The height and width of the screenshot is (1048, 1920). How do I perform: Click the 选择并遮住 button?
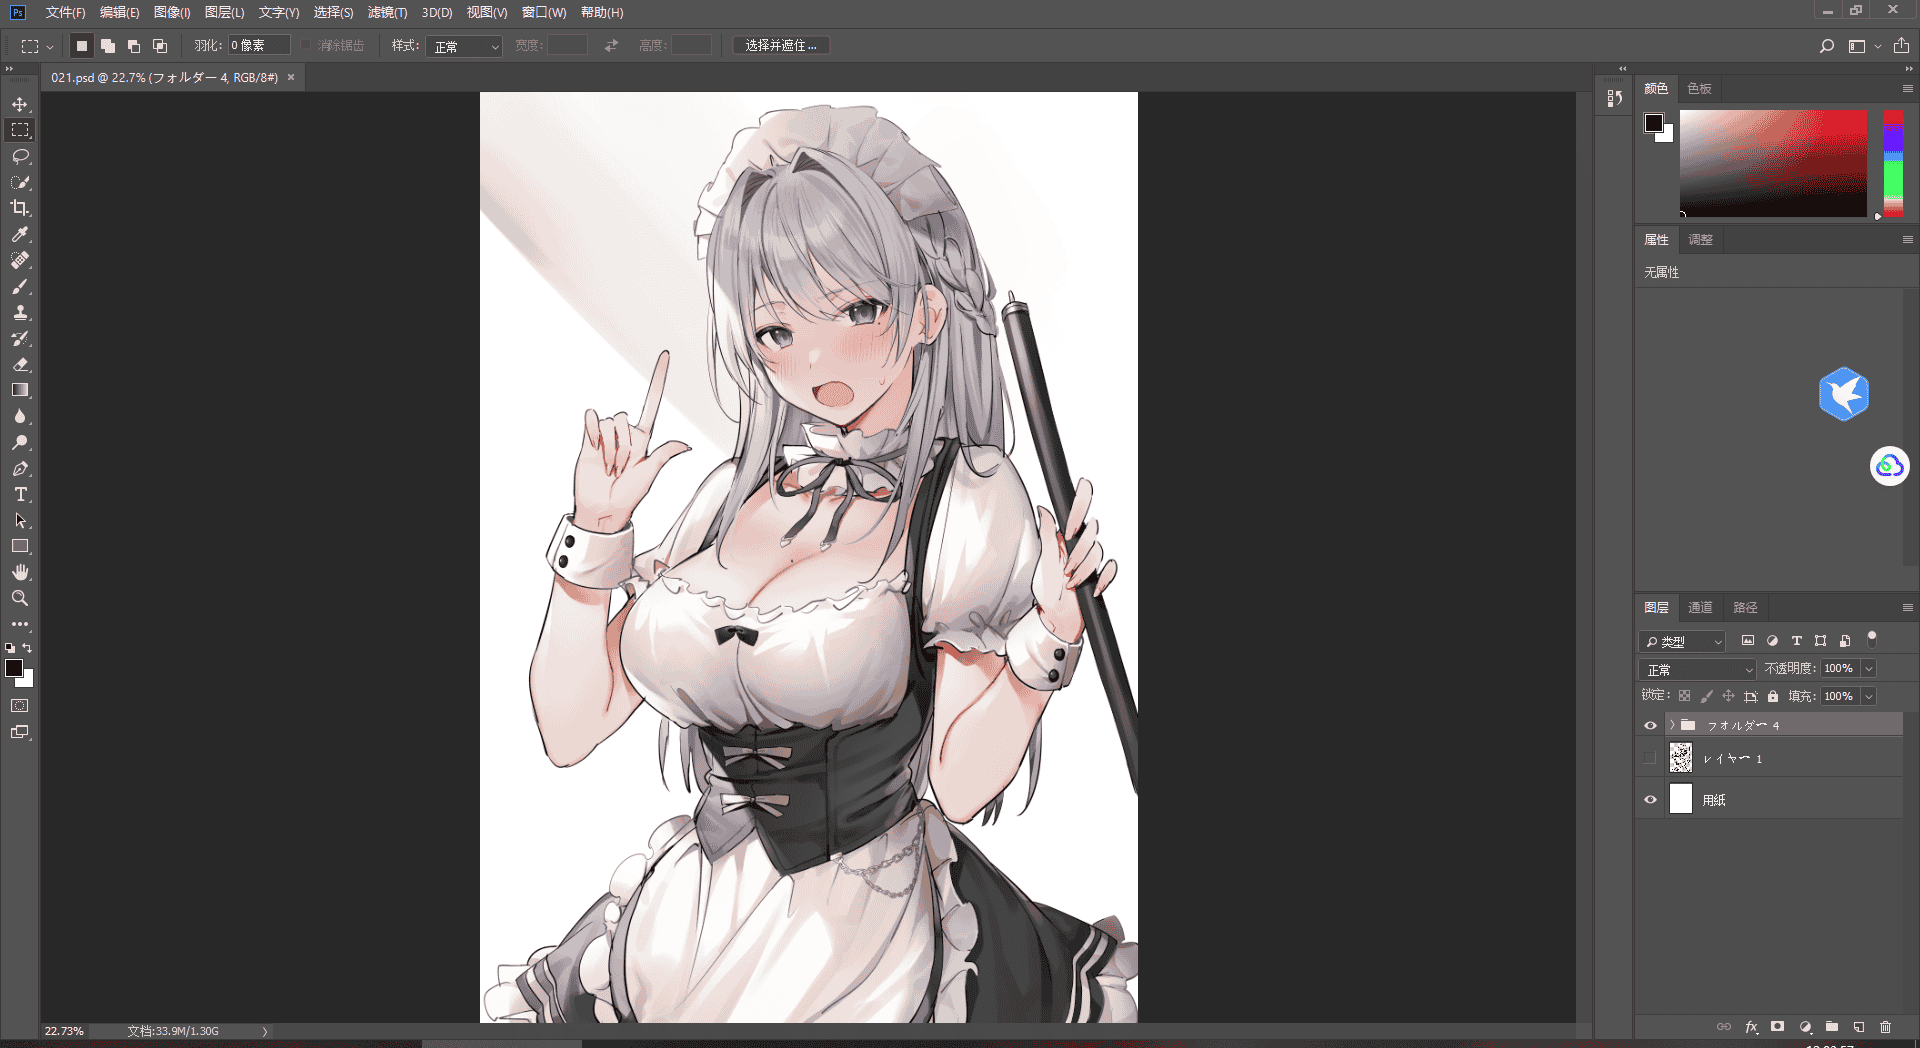click(x=781, y=46)
